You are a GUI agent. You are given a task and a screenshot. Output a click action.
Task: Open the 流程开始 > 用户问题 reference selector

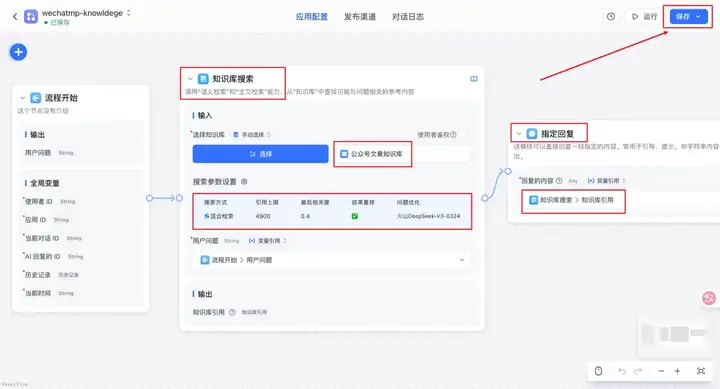coord(332,260)
